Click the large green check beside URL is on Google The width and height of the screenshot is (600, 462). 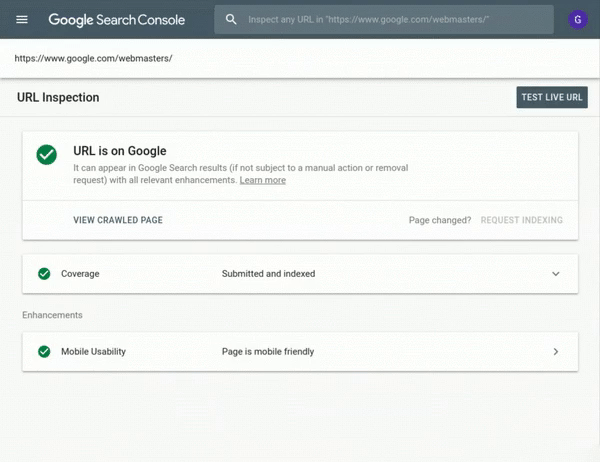[46, 155]
